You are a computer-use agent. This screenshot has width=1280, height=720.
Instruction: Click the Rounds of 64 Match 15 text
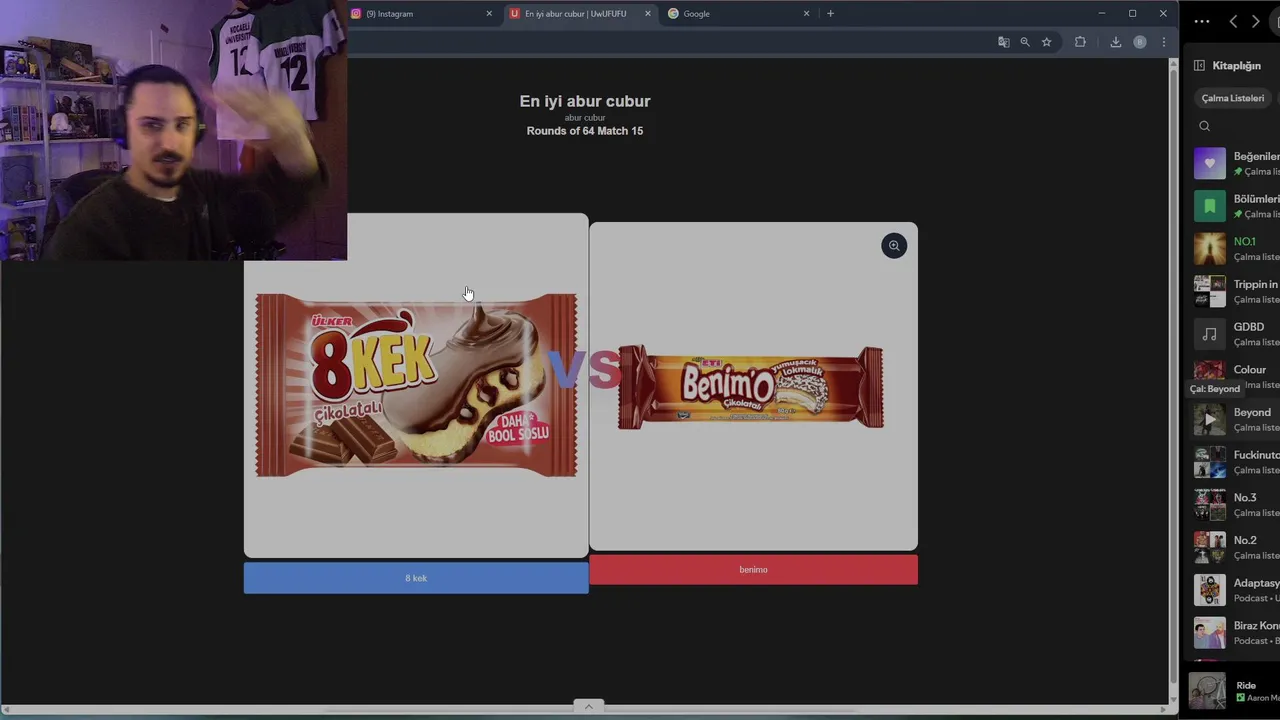[585, 131]
